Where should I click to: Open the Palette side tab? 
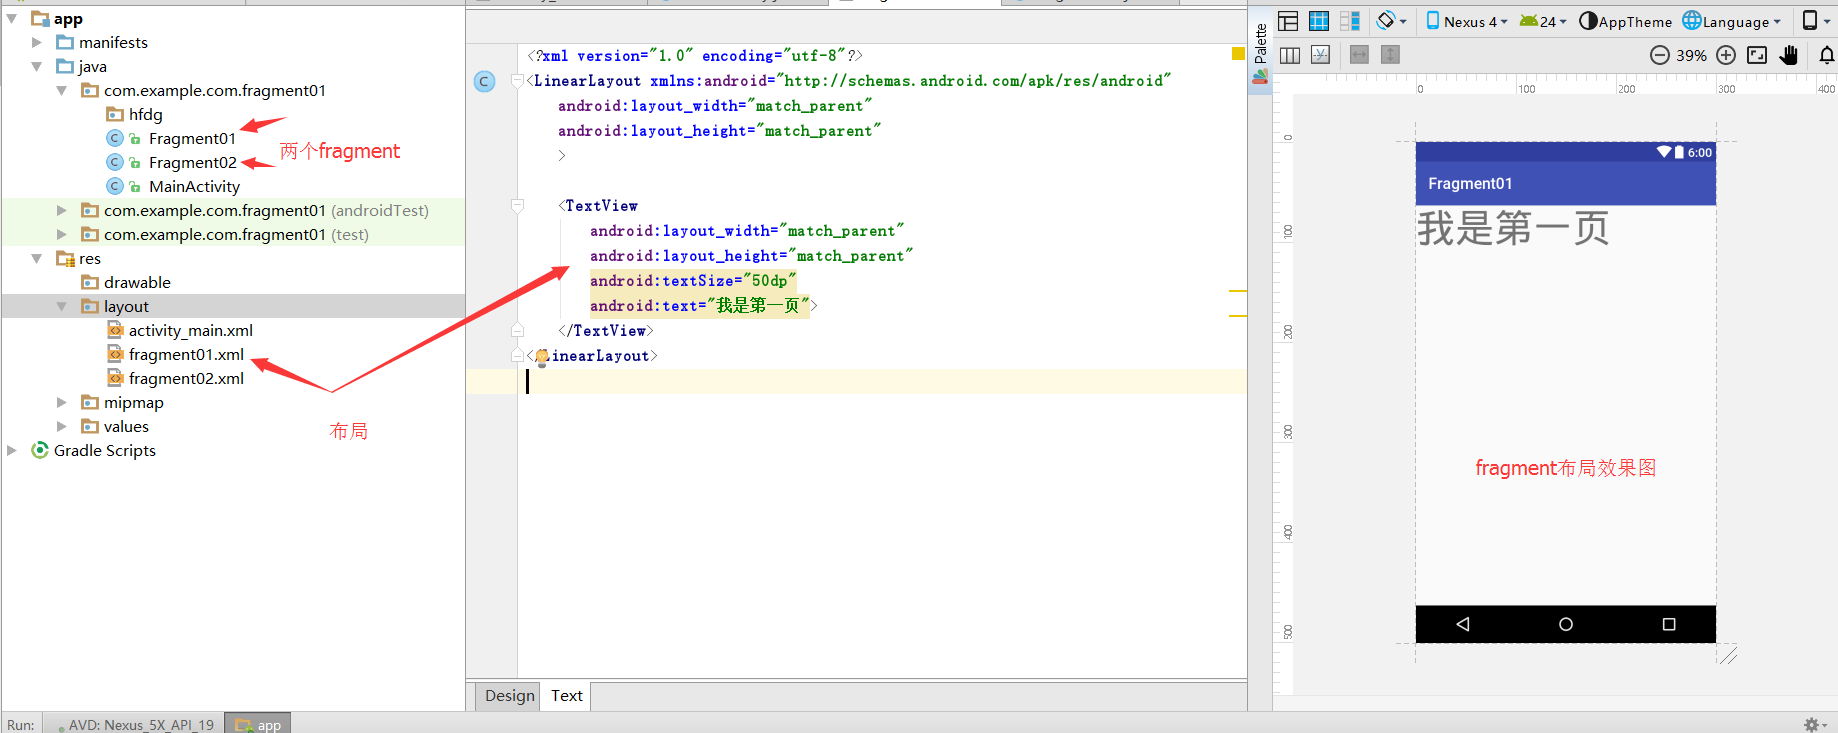[1260, 53]
